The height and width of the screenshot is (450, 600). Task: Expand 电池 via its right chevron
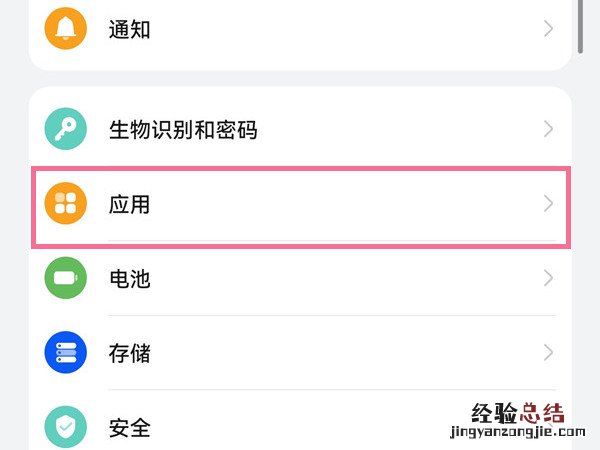click(548, 278)
